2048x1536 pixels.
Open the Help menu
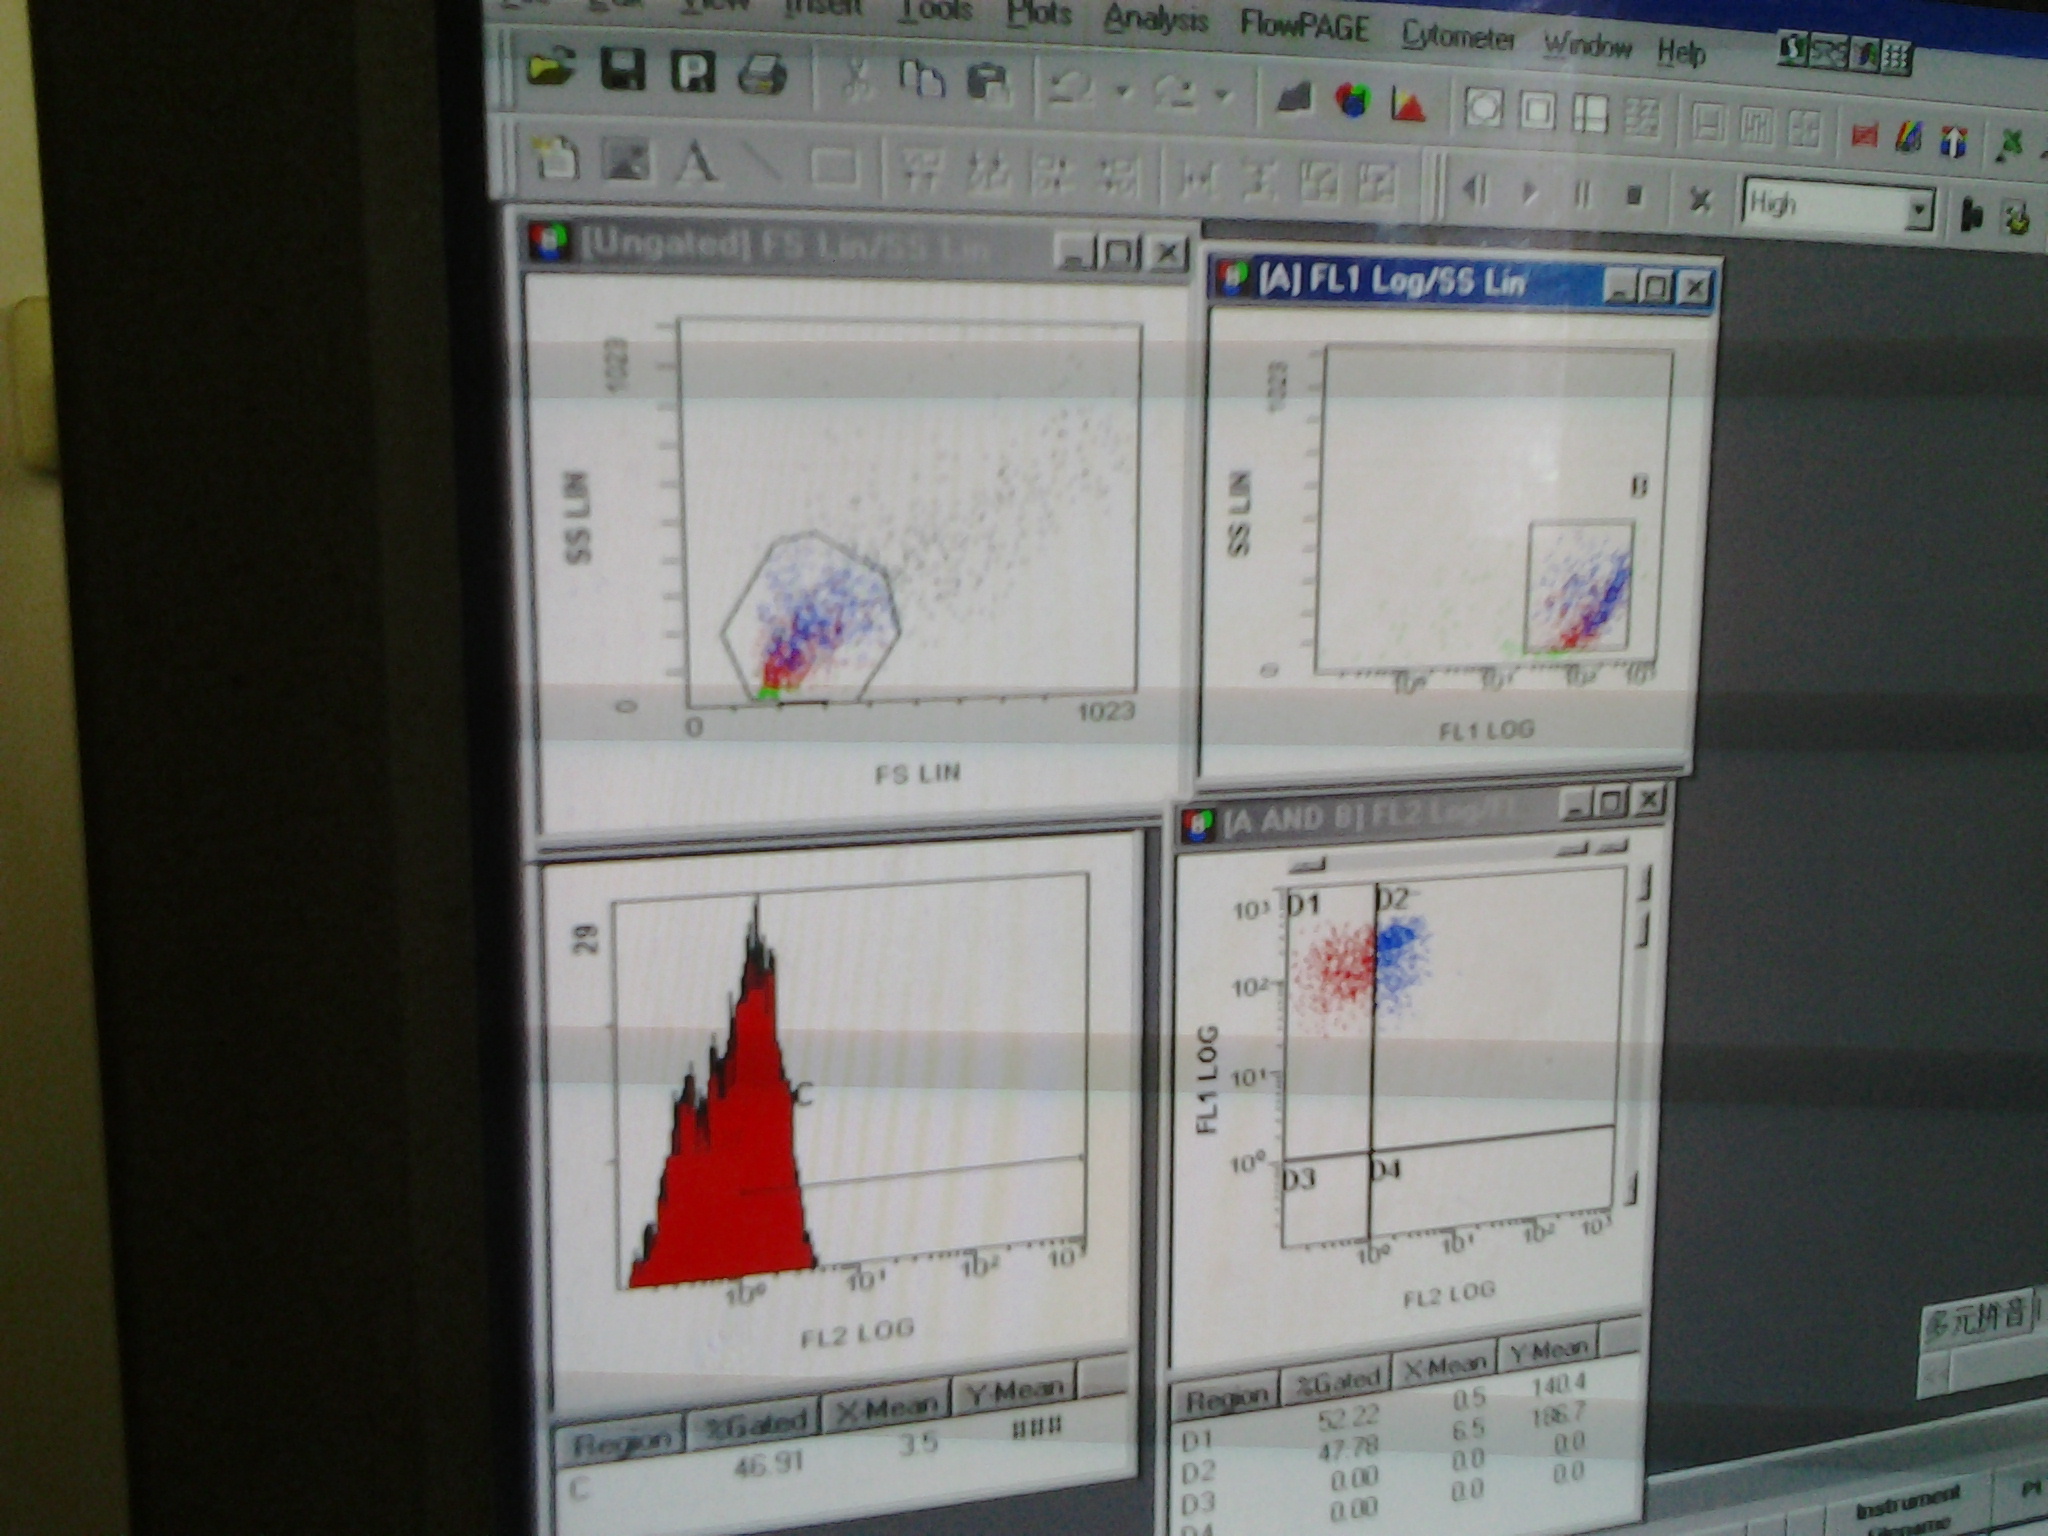[1681, 50]
